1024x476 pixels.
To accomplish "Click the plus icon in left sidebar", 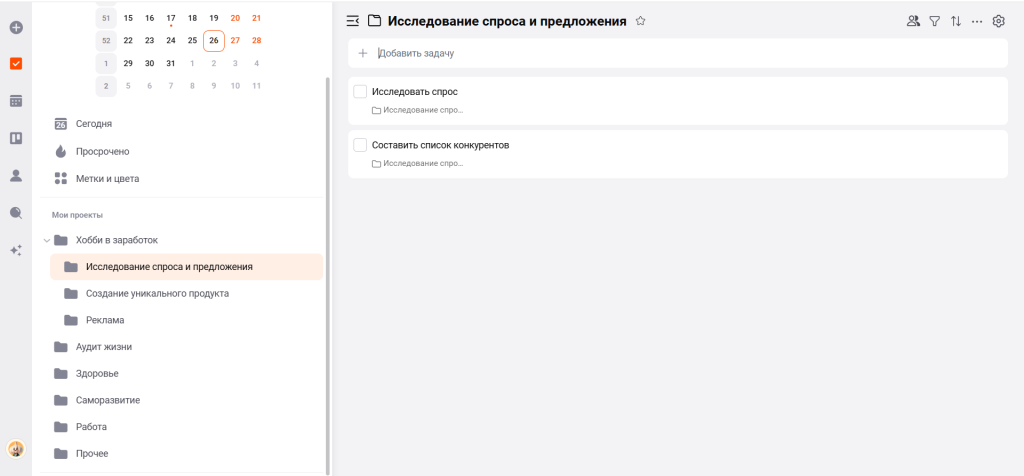I will point(16,27).
